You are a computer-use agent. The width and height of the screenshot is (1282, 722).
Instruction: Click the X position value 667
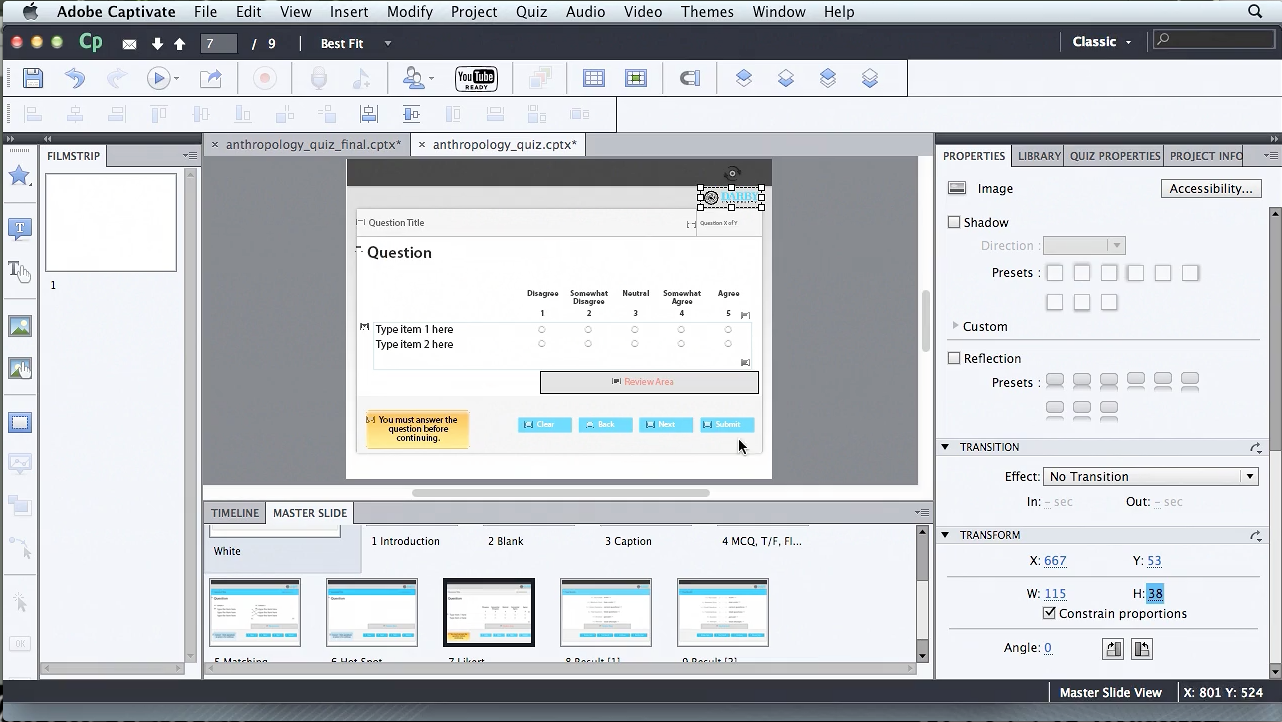tap(1055, 561)
